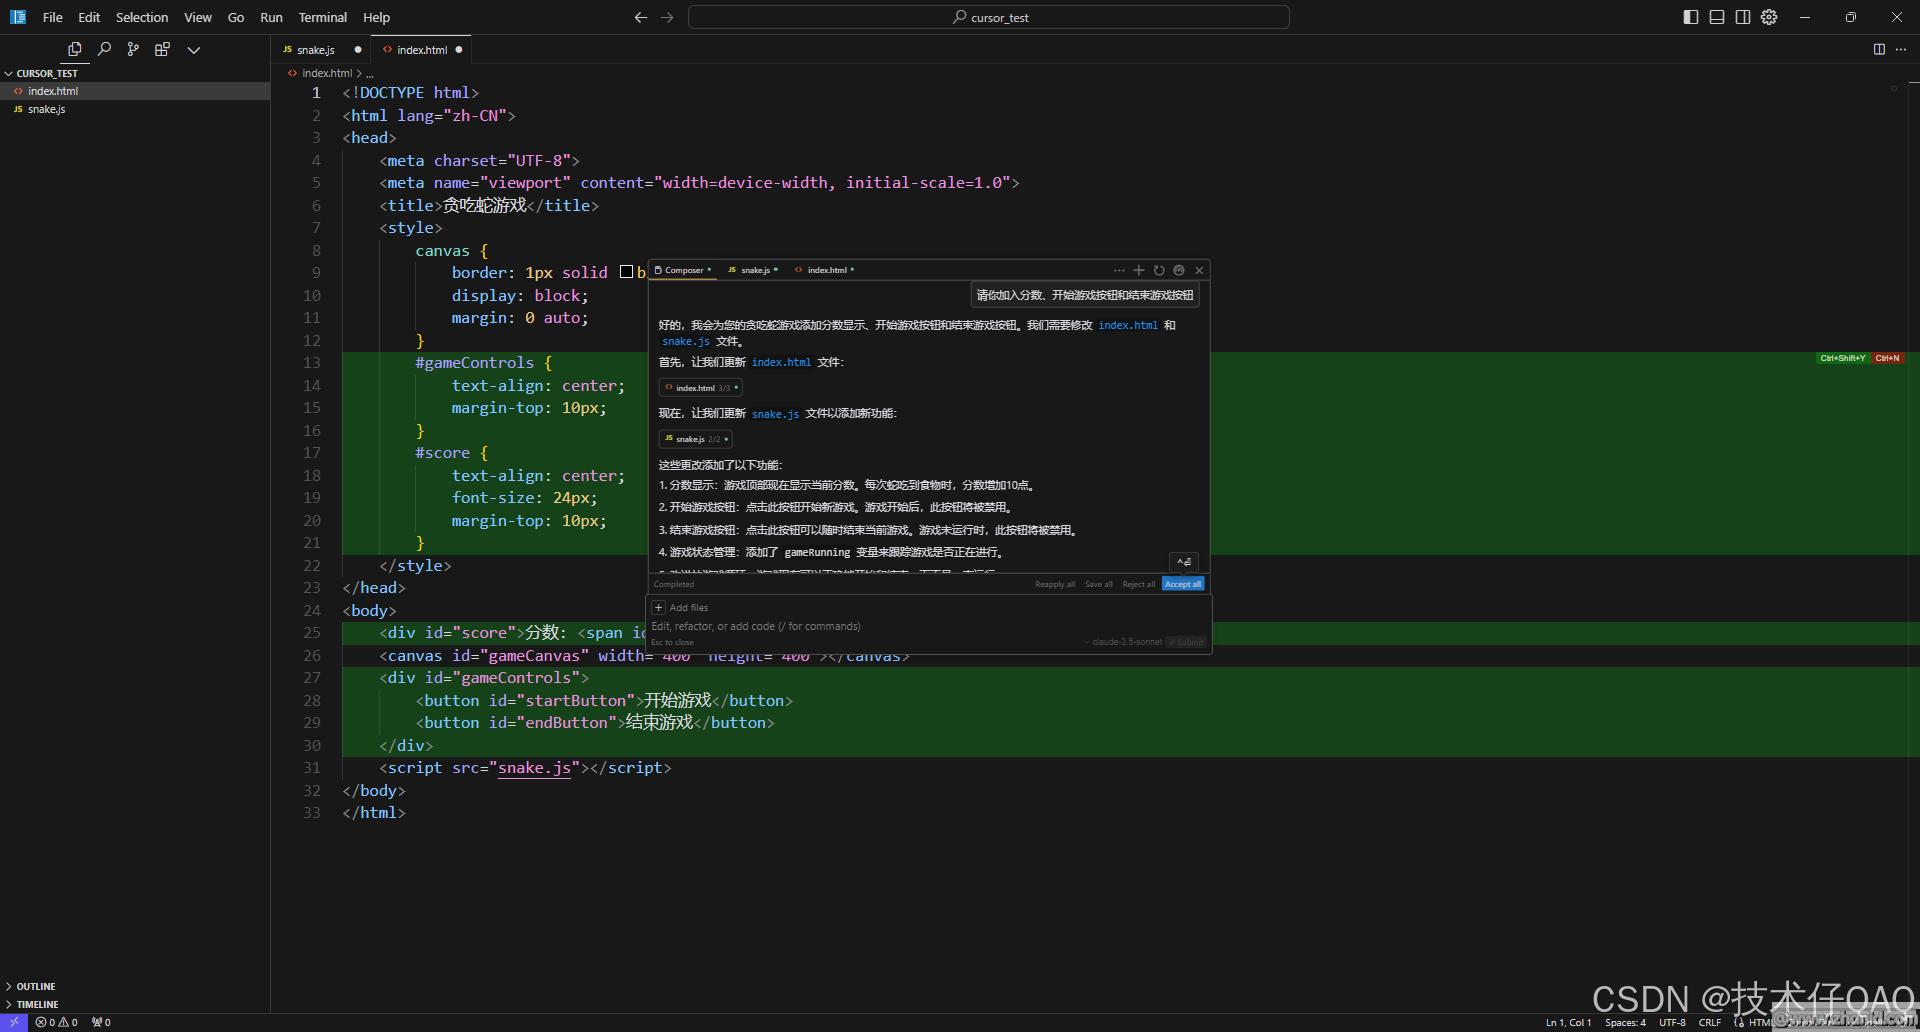Click the border color swatch on line 9
This screenshot has width=1920, height=1032.
(626, 272)
